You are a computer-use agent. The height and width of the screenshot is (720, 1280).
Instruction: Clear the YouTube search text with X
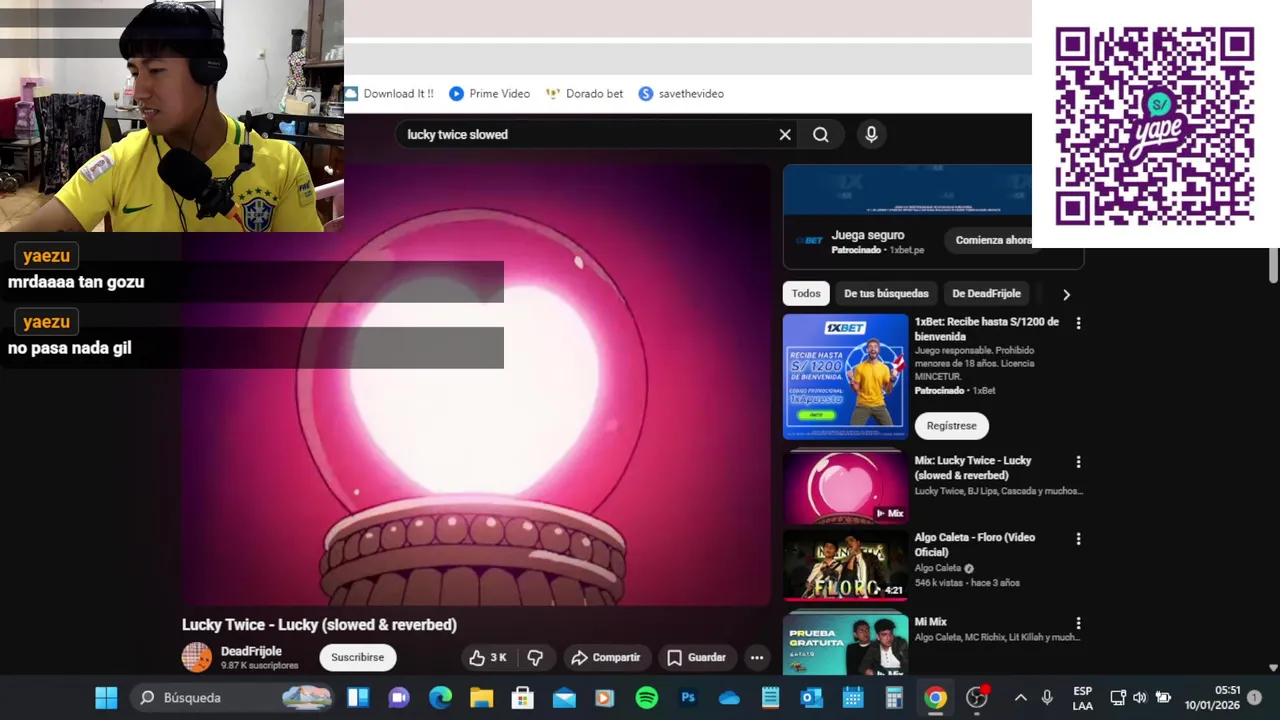click(785, 135)
